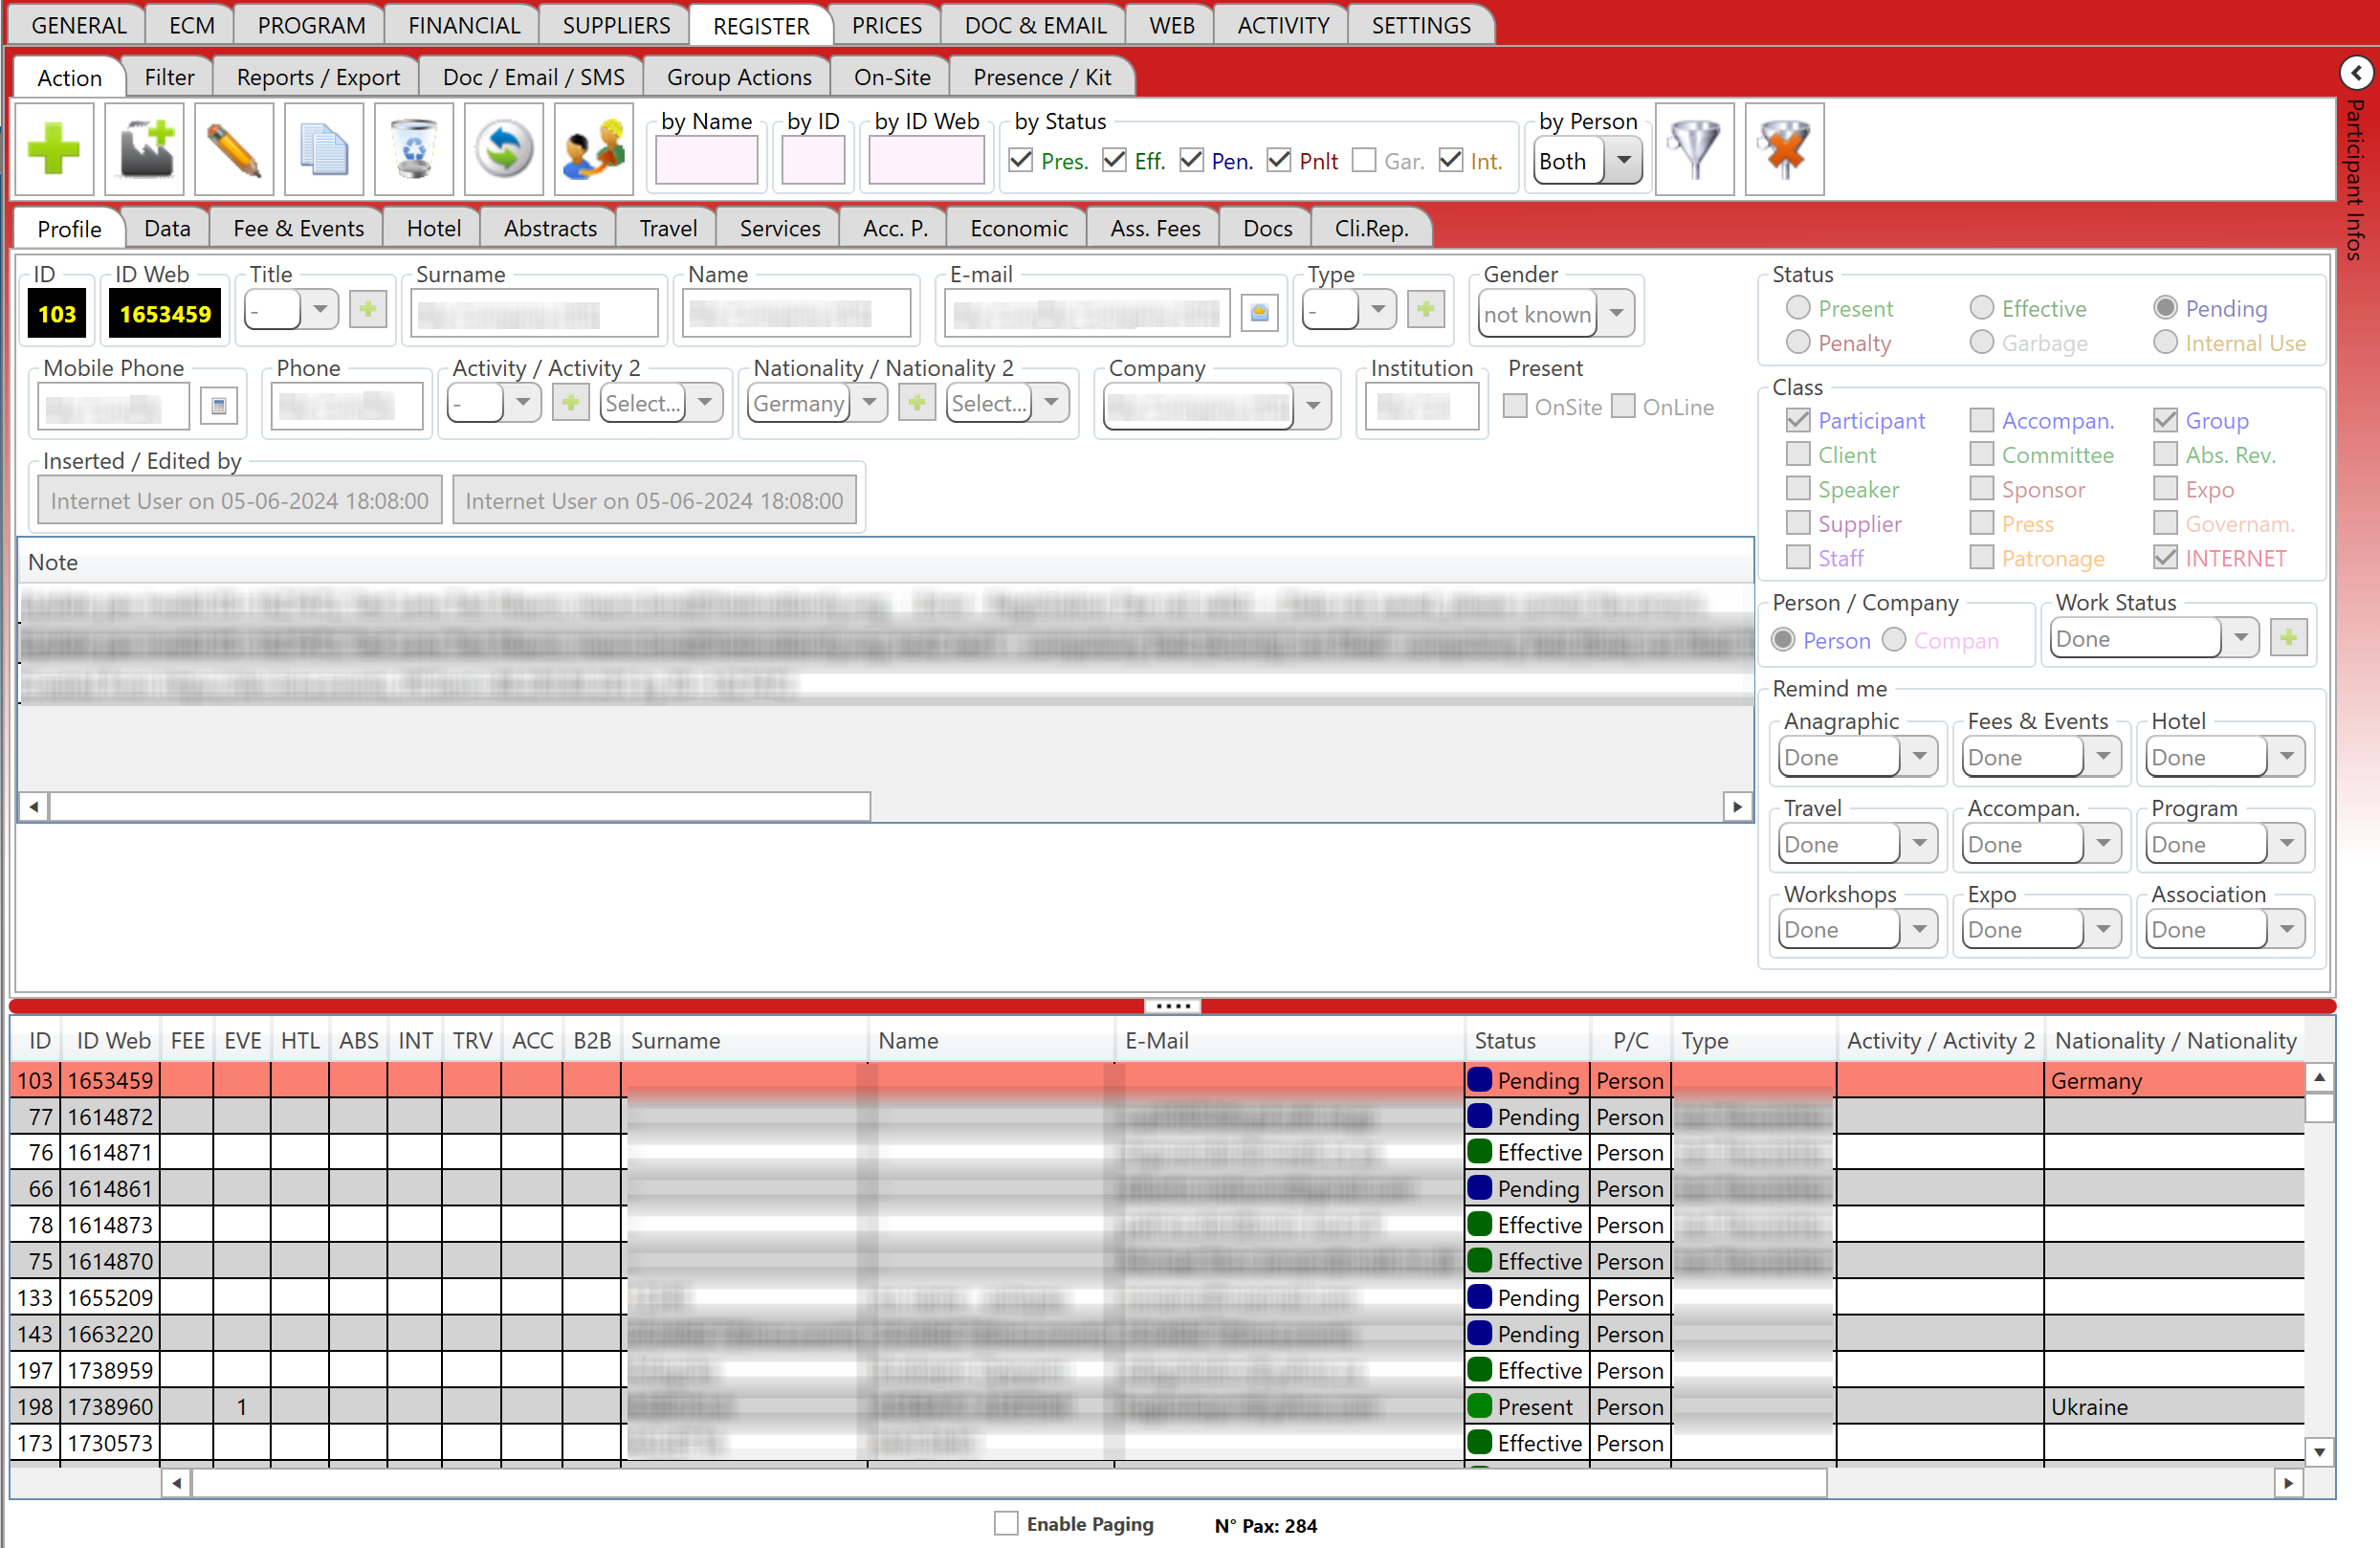This screenshot has width=2380, height=1548.
Task: Click the envelope icon beside E-mail field
Action: pos(1259,314)
